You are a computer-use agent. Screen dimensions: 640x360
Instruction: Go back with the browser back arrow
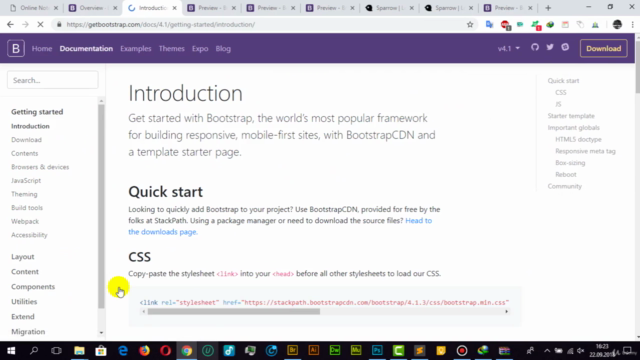[11, 24]
